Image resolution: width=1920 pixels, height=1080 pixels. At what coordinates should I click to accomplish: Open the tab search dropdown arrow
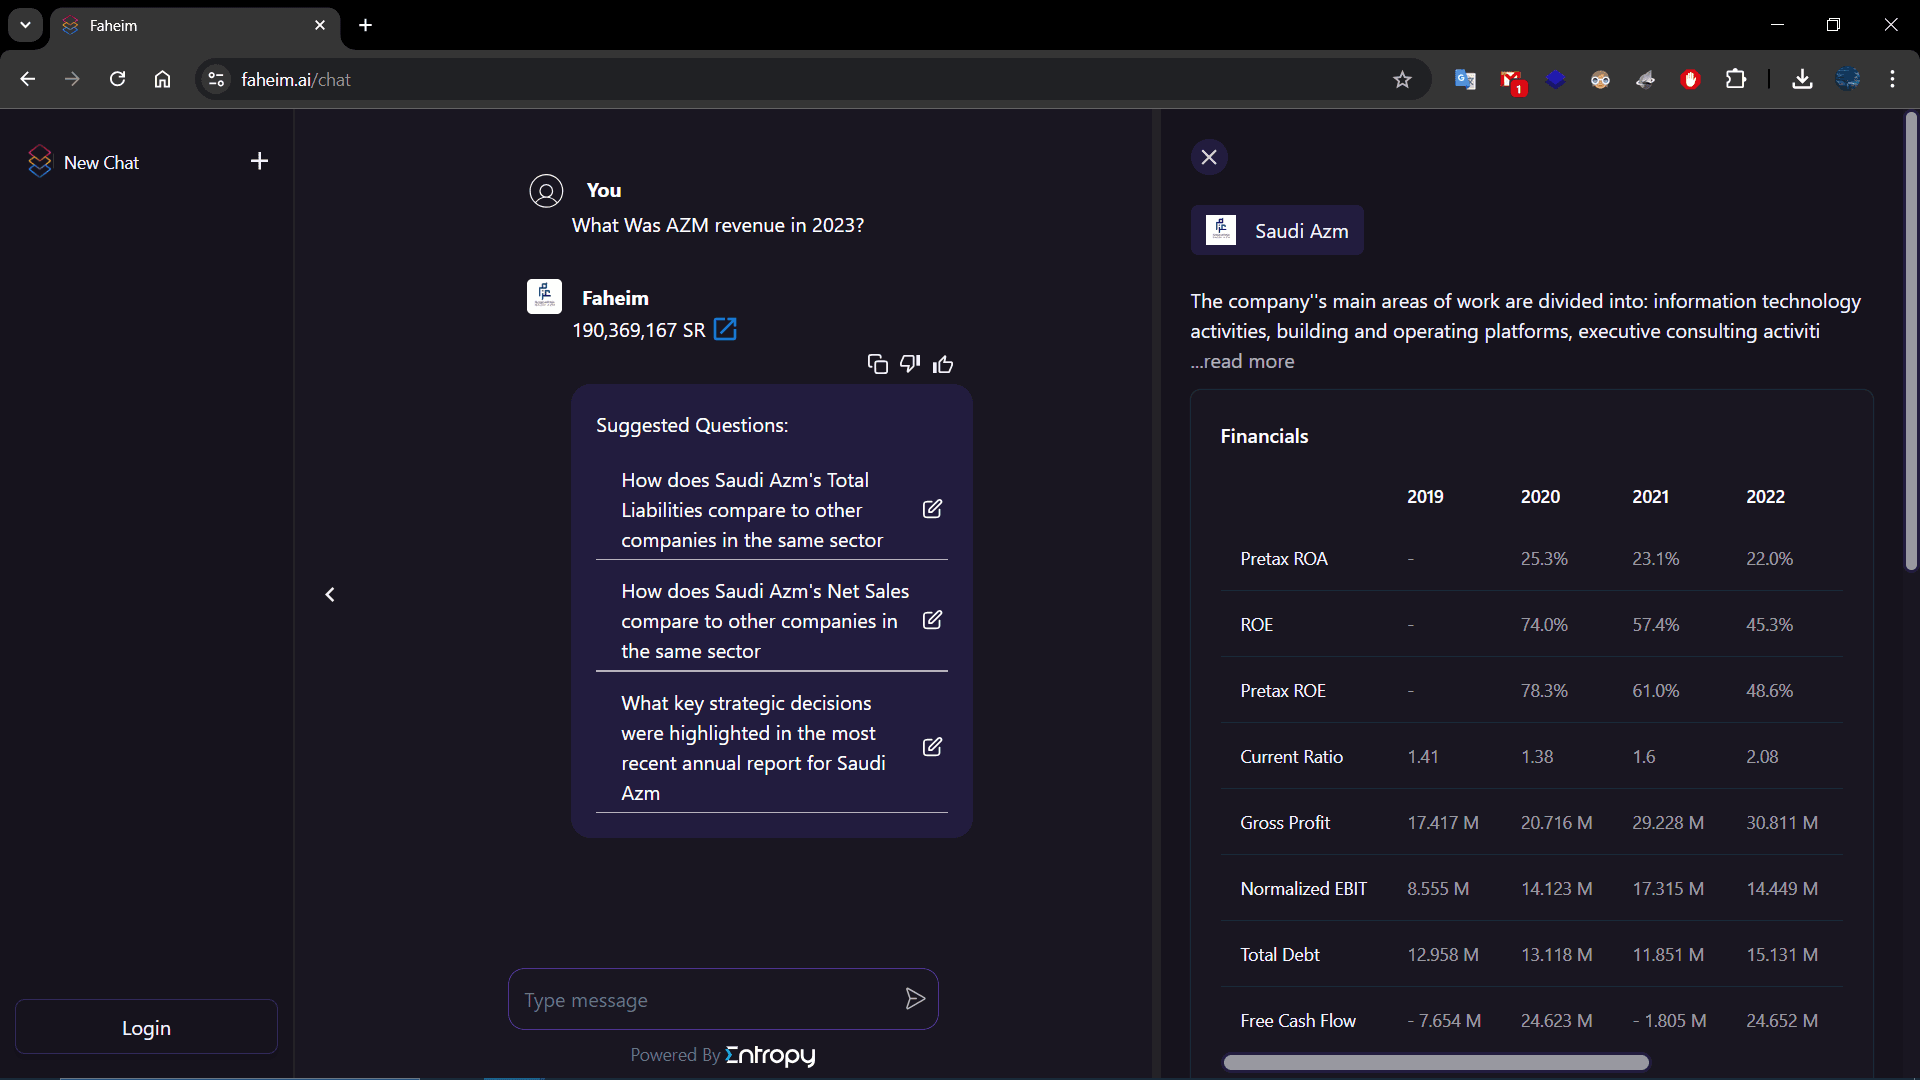(x=25, y=25)
